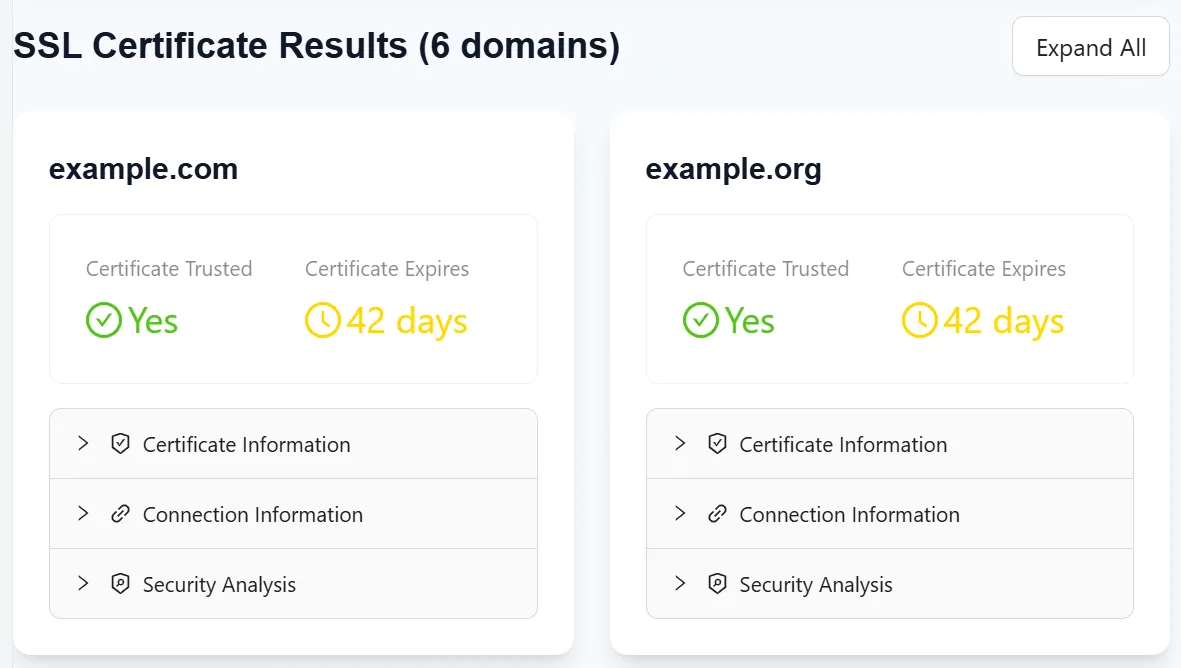Expand Connection Information for example.org
This screenshot has height=668, width=1181.
coord(849,514)
